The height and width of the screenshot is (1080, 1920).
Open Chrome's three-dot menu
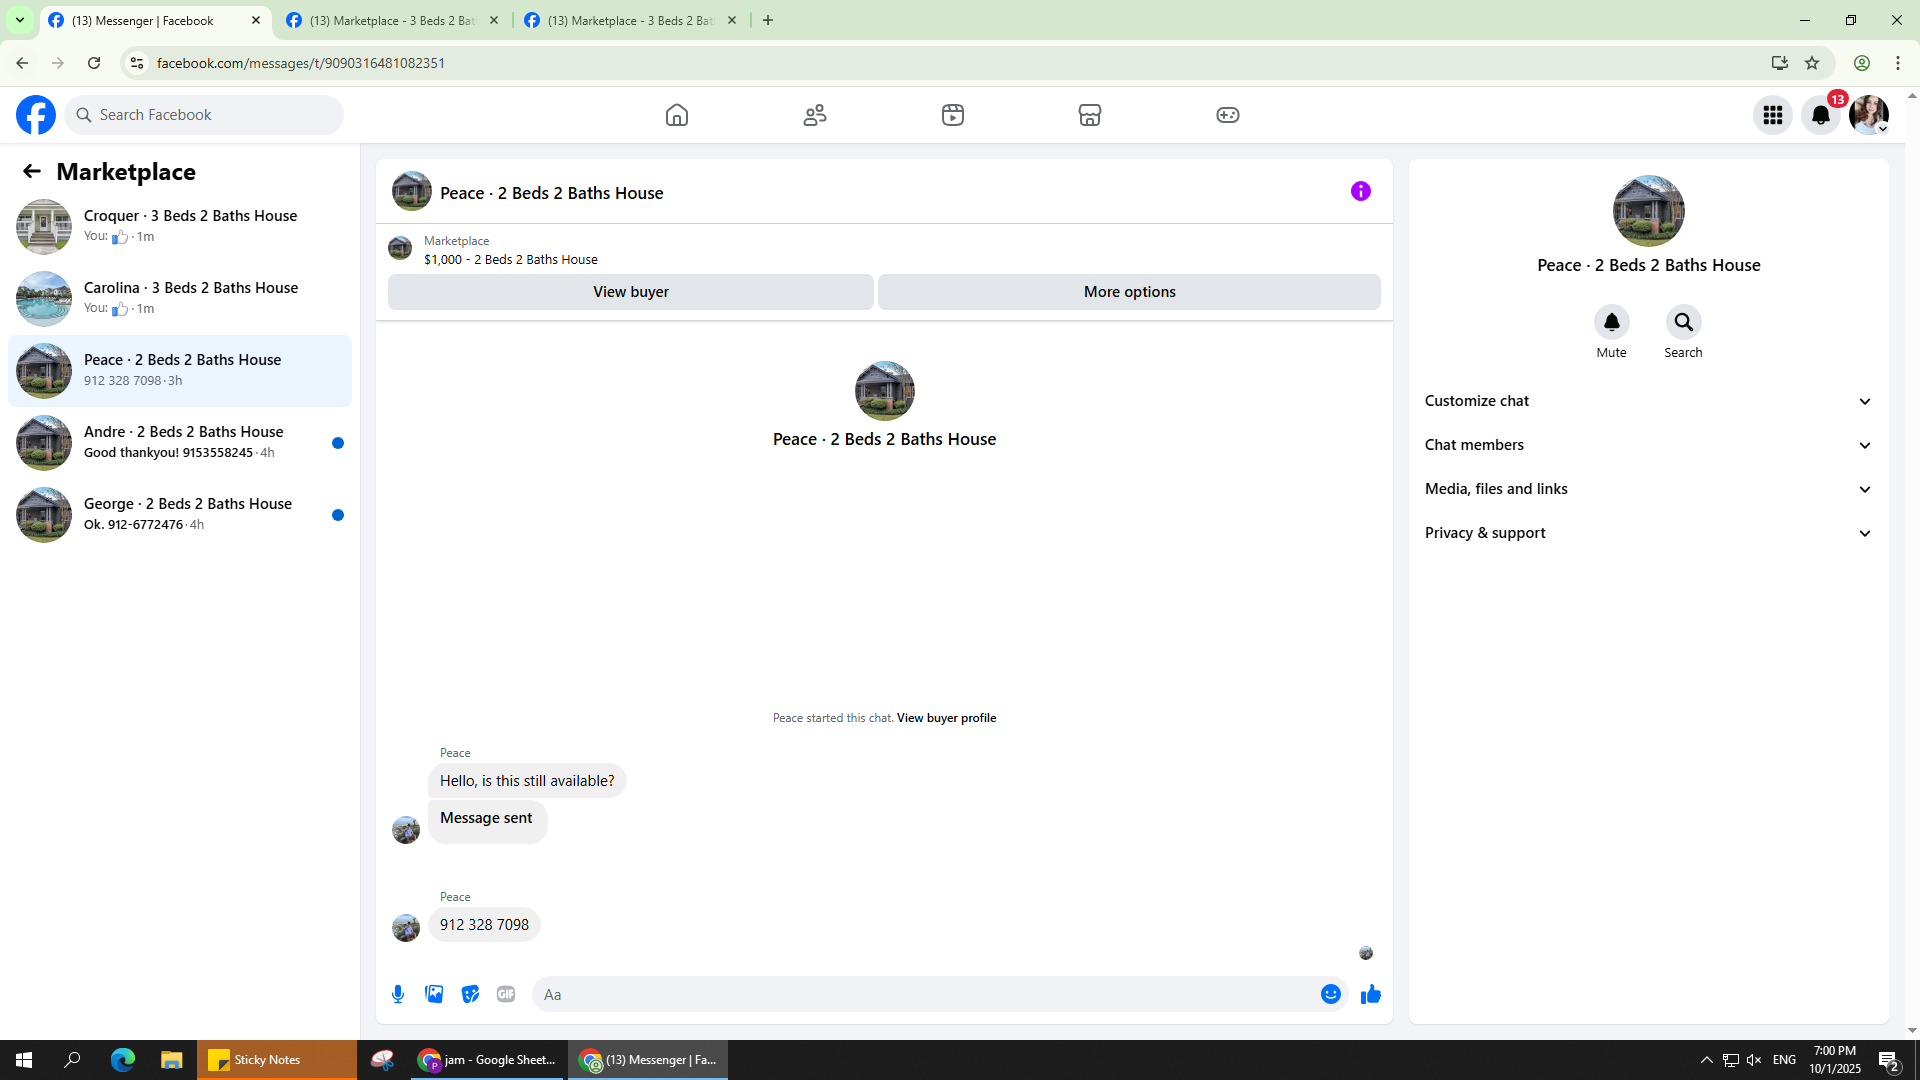pyautogui.click(x=1898, y=63)
